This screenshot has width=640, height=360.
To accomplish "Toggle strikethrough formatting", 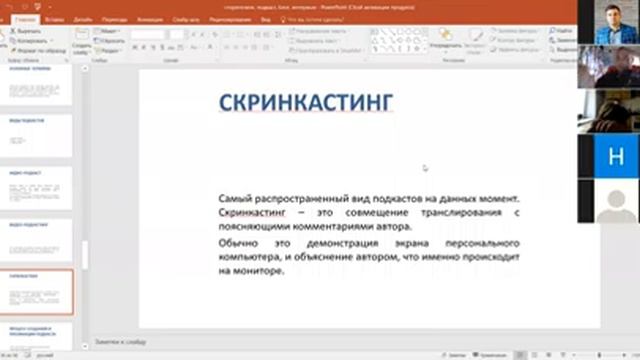I will (171, 48).
